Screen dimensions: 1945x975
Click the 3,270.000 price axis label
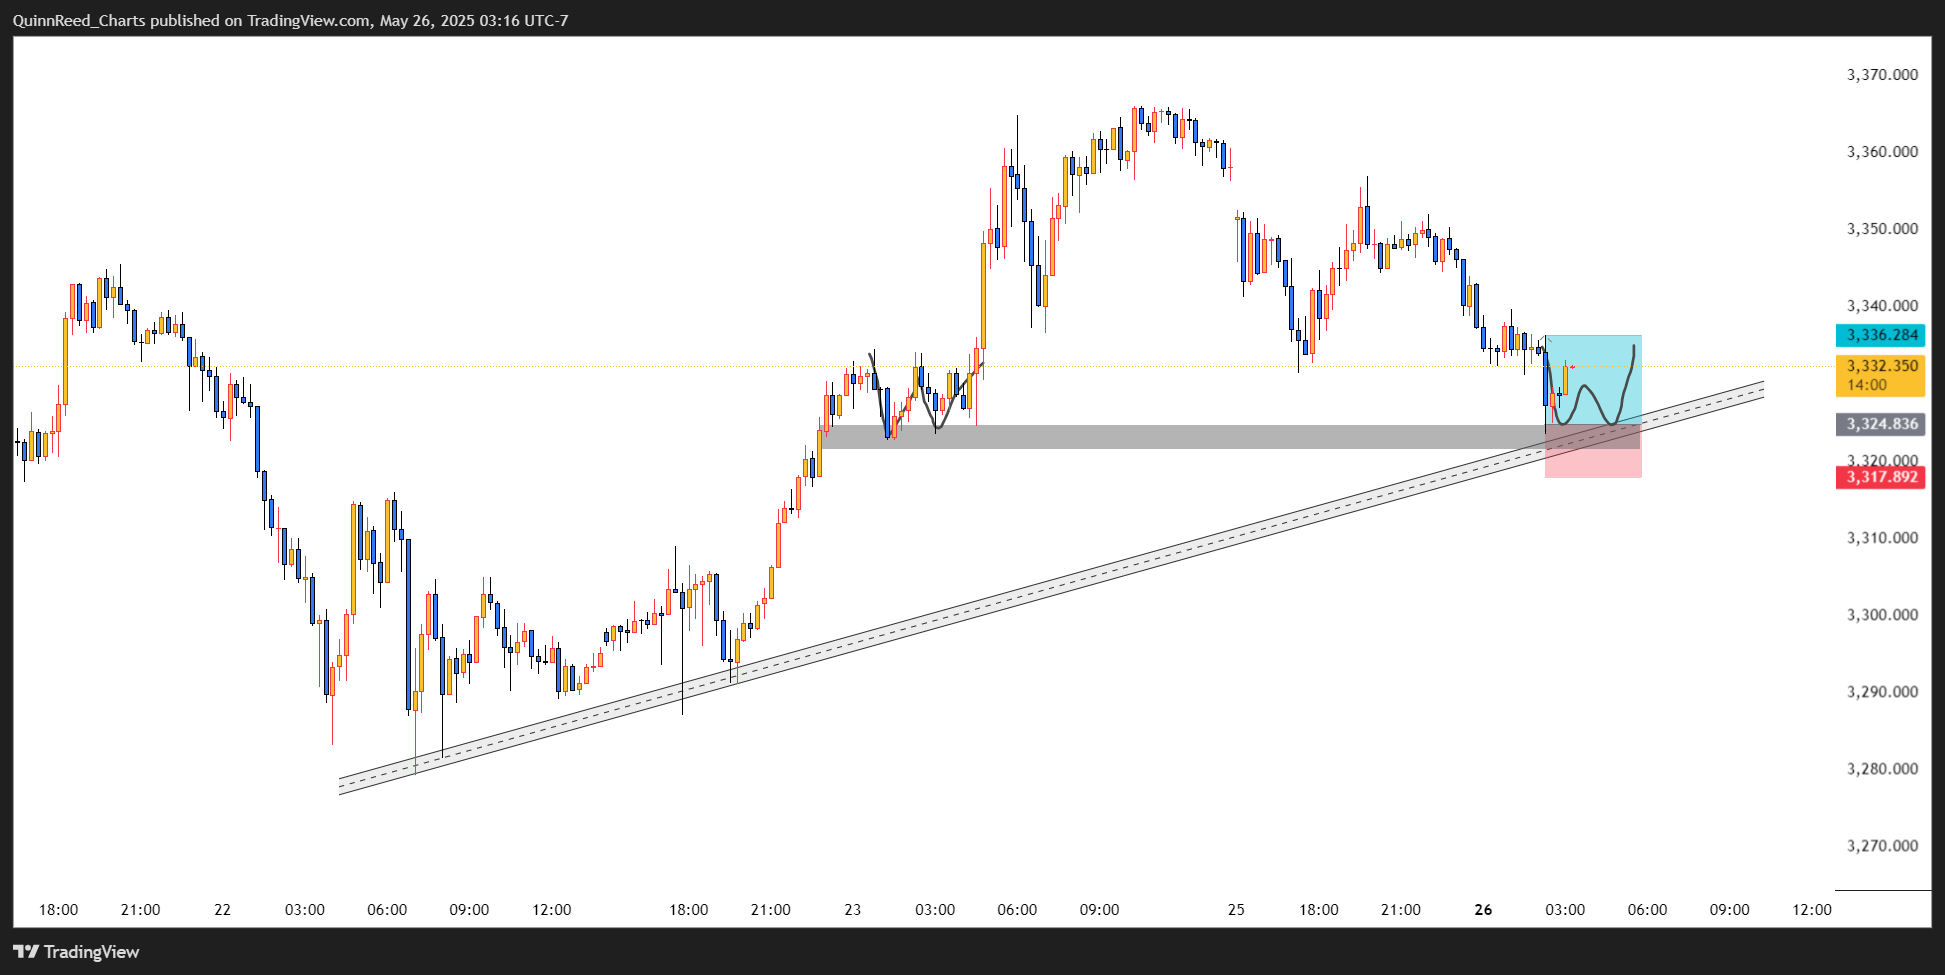click(1882, 846)
